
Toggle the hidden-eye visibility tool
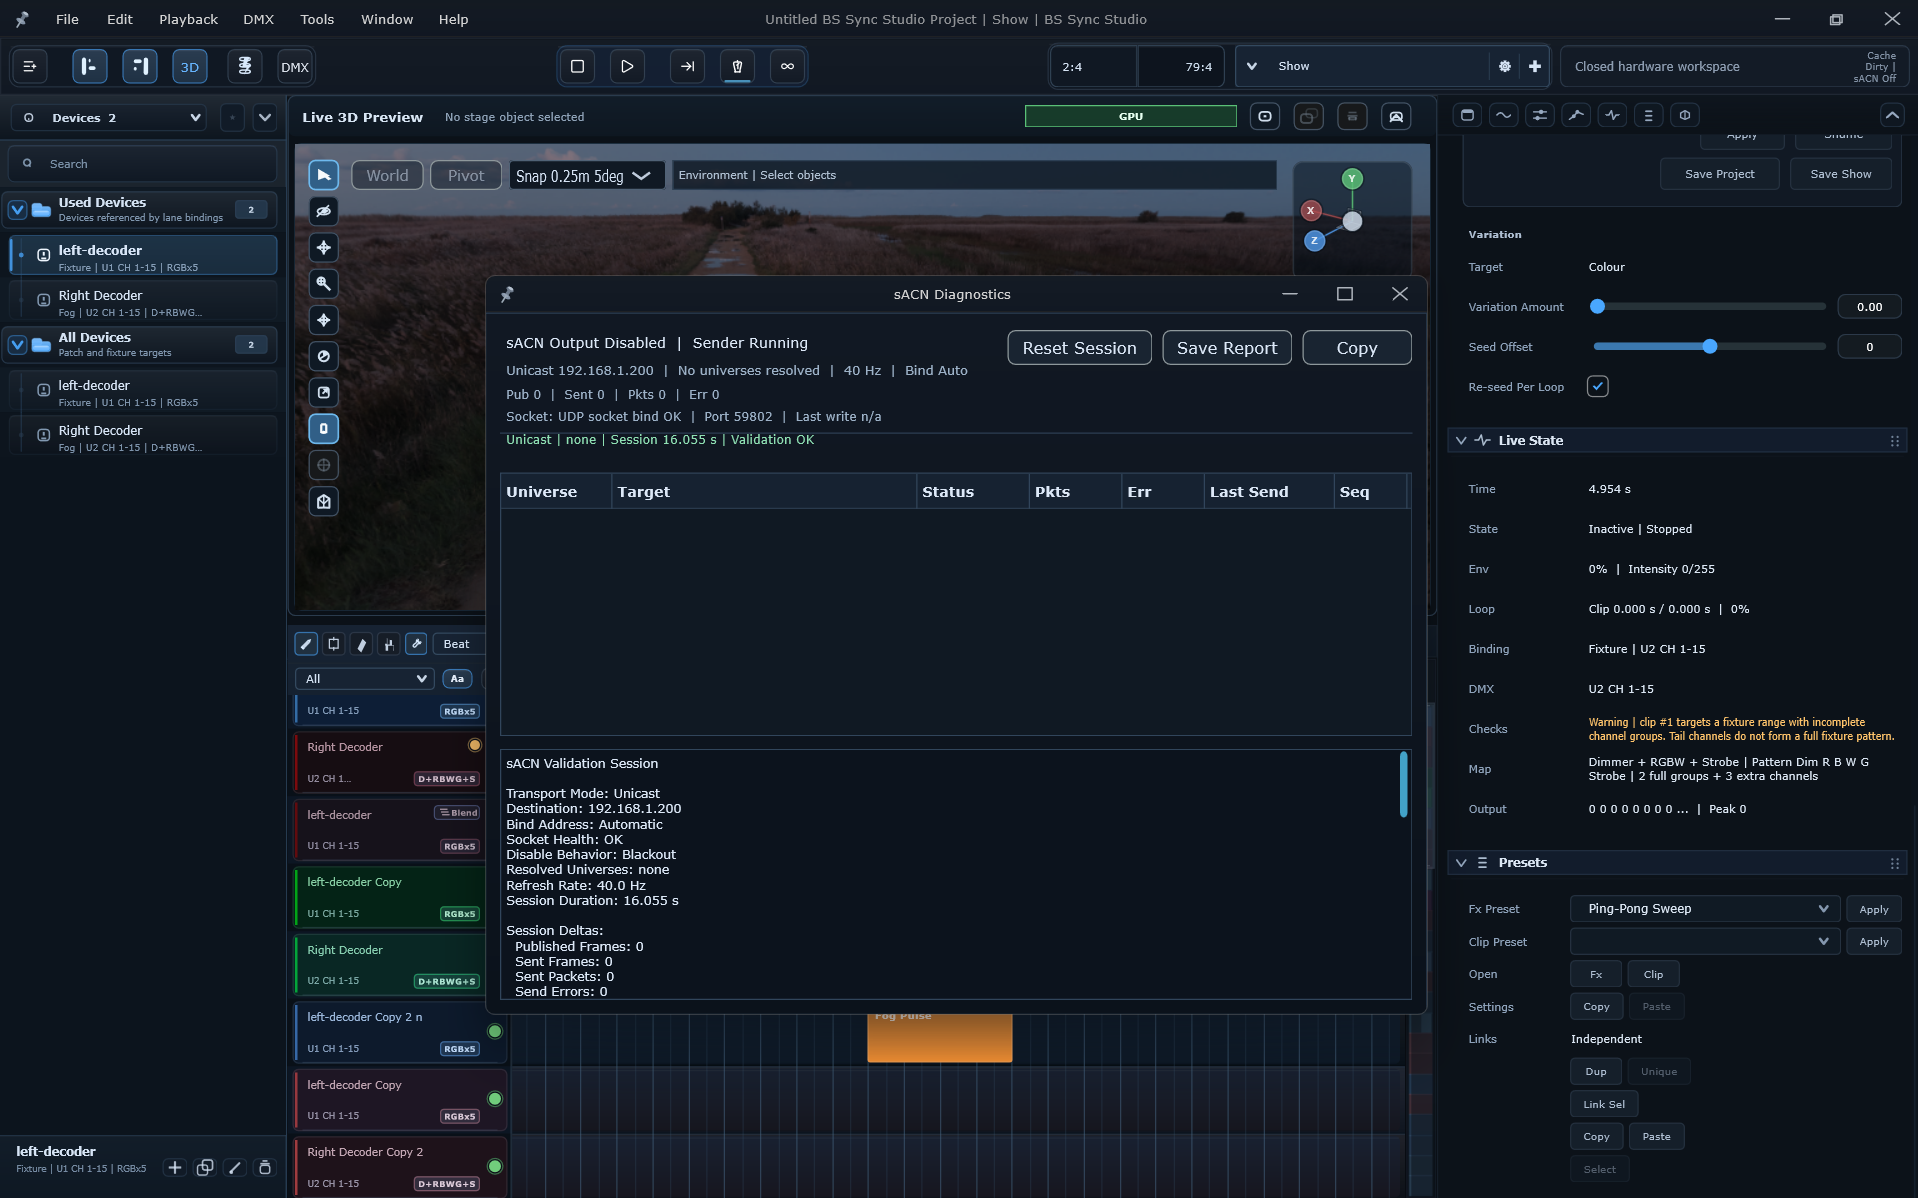click(323, 212)
